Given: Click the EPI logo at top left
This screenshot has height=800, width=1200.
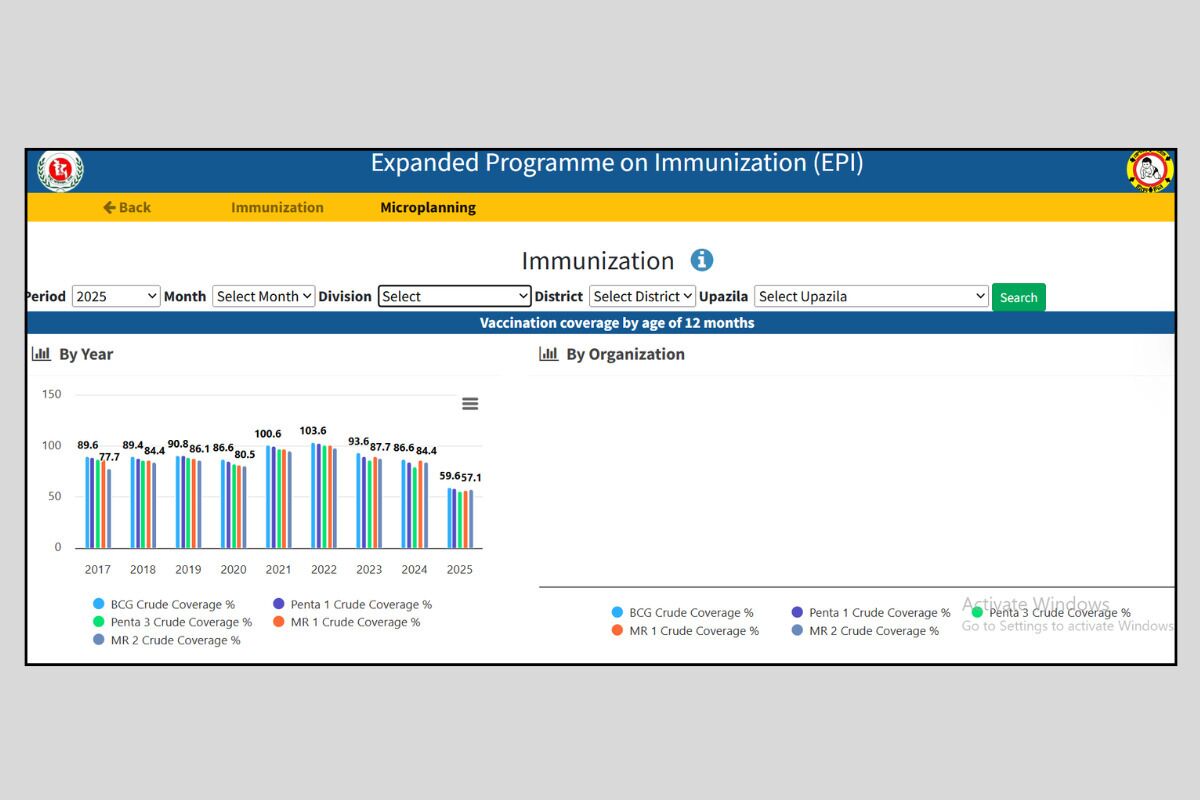Looking at the screenshot, I should pyautogui.click(x=60, y=171).
